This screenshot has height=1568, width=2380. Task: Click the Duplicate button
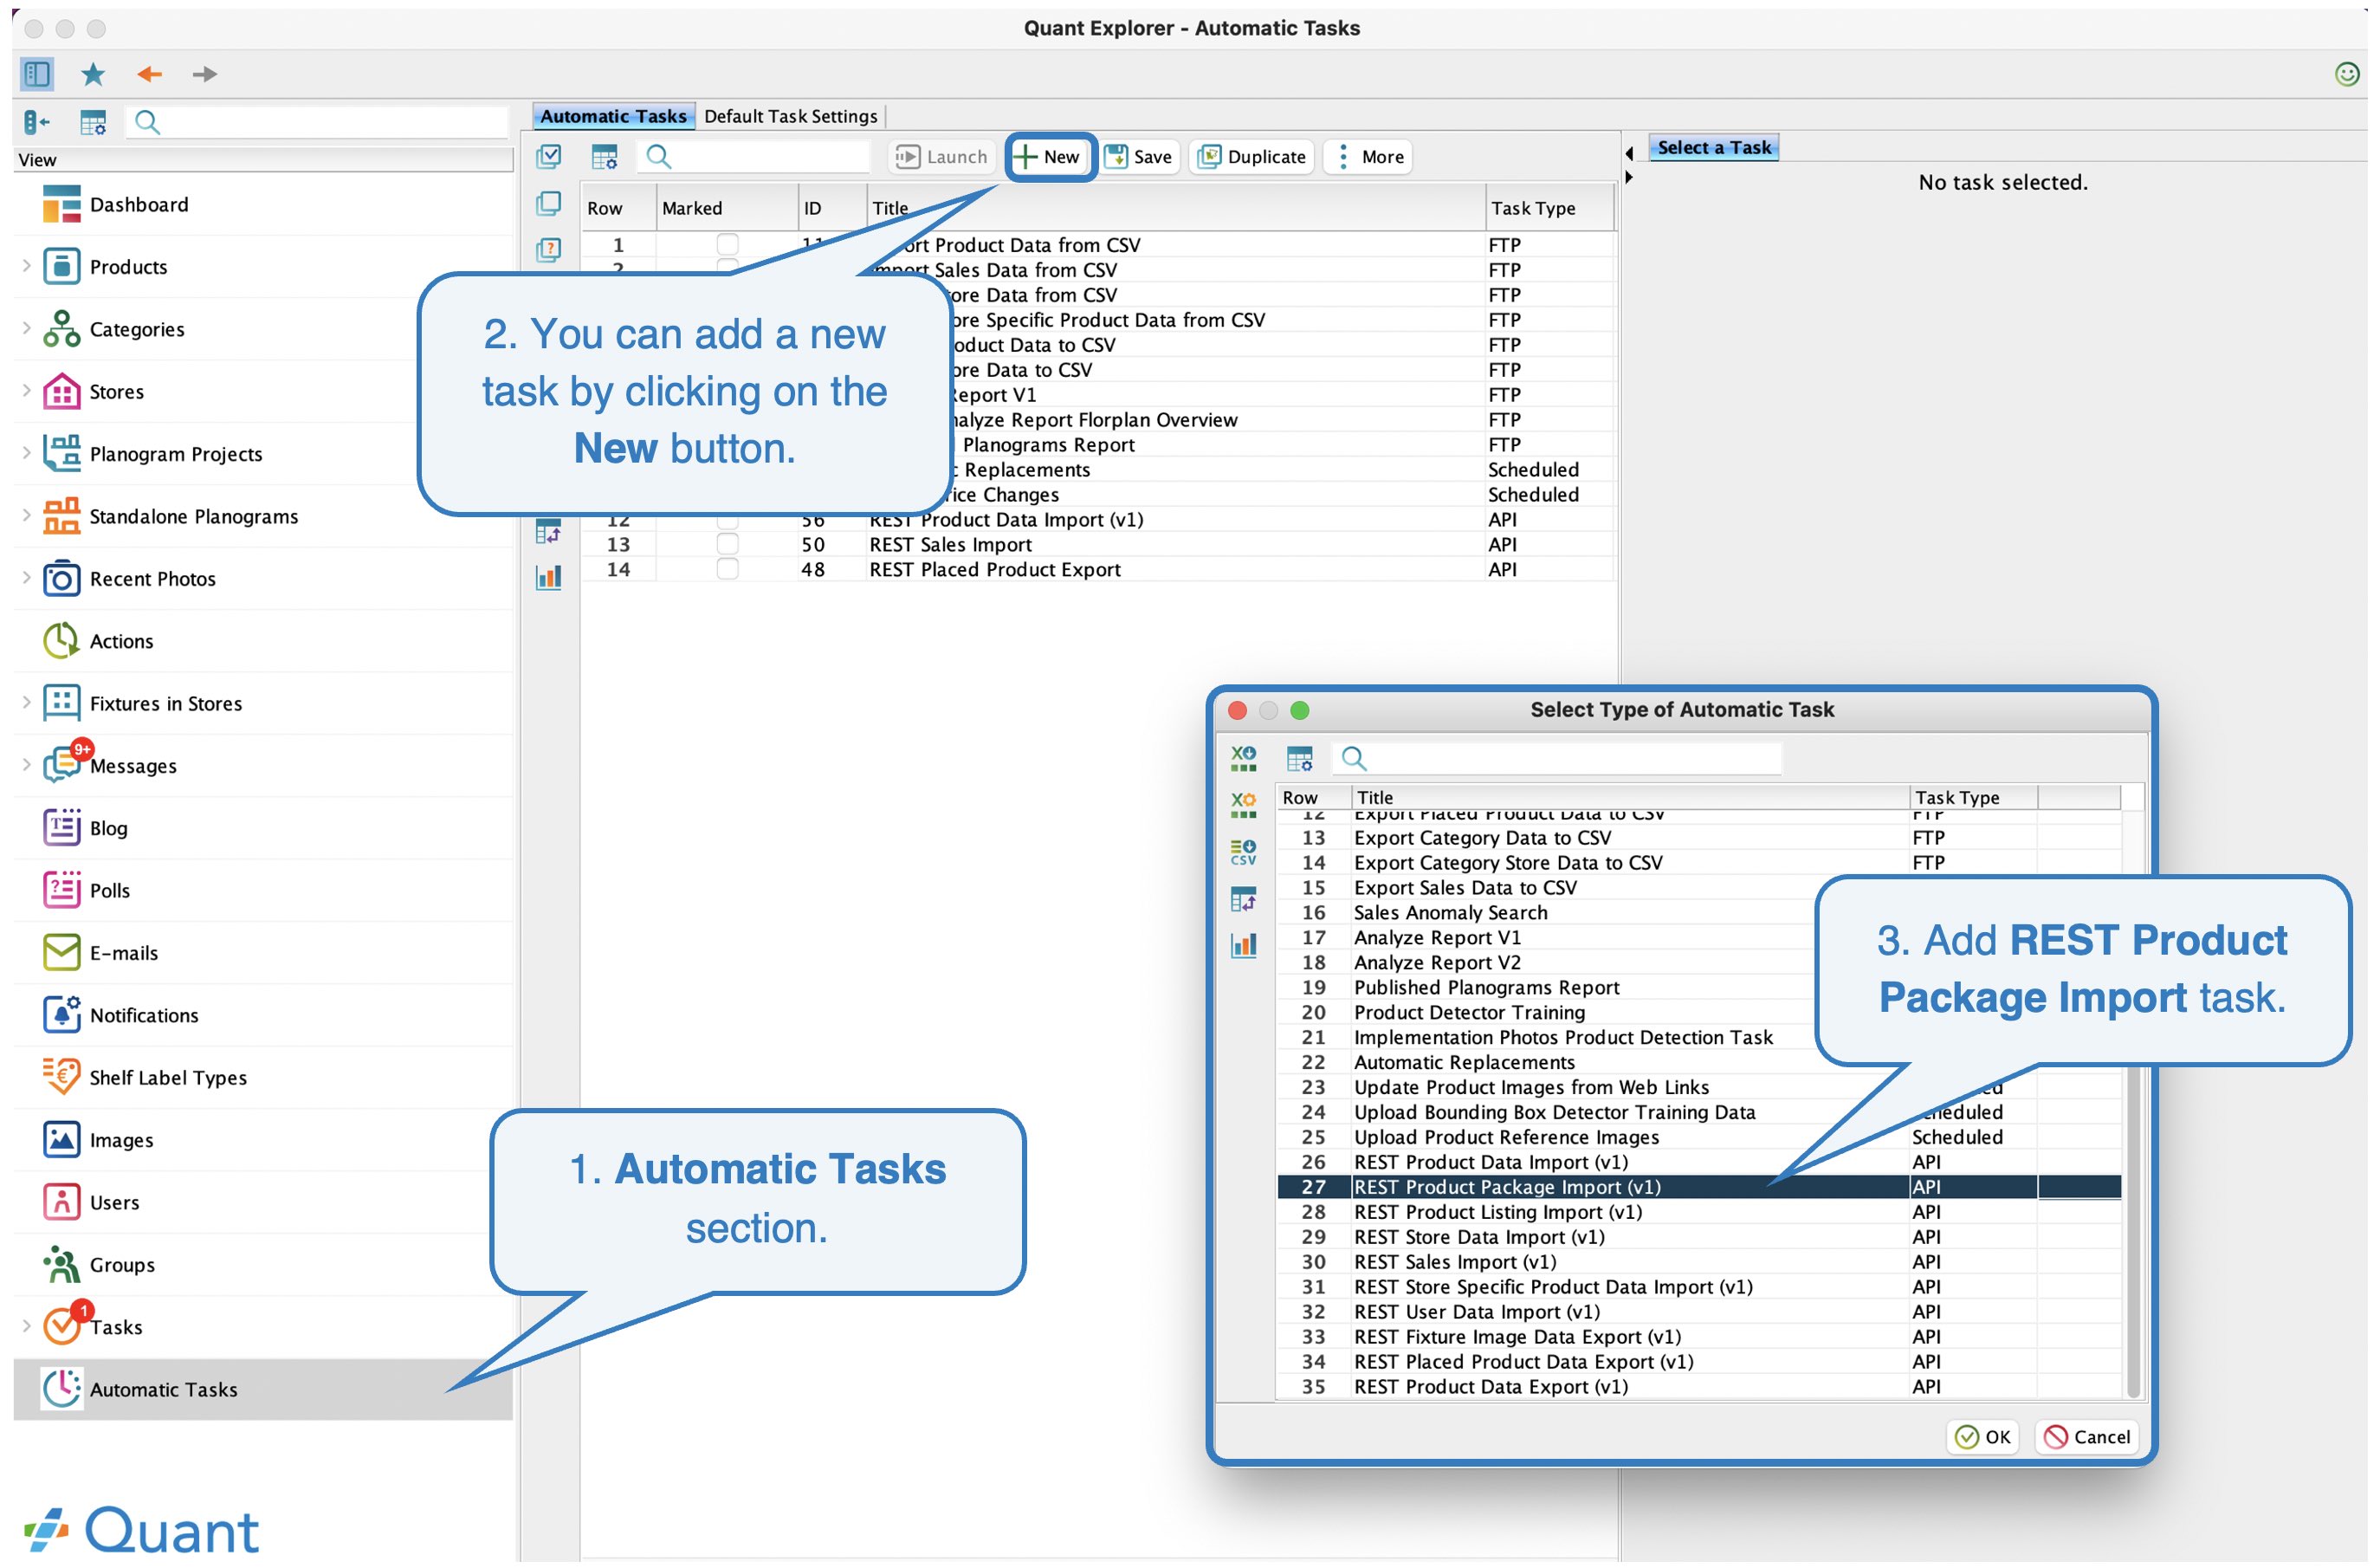click(1253, 156)
